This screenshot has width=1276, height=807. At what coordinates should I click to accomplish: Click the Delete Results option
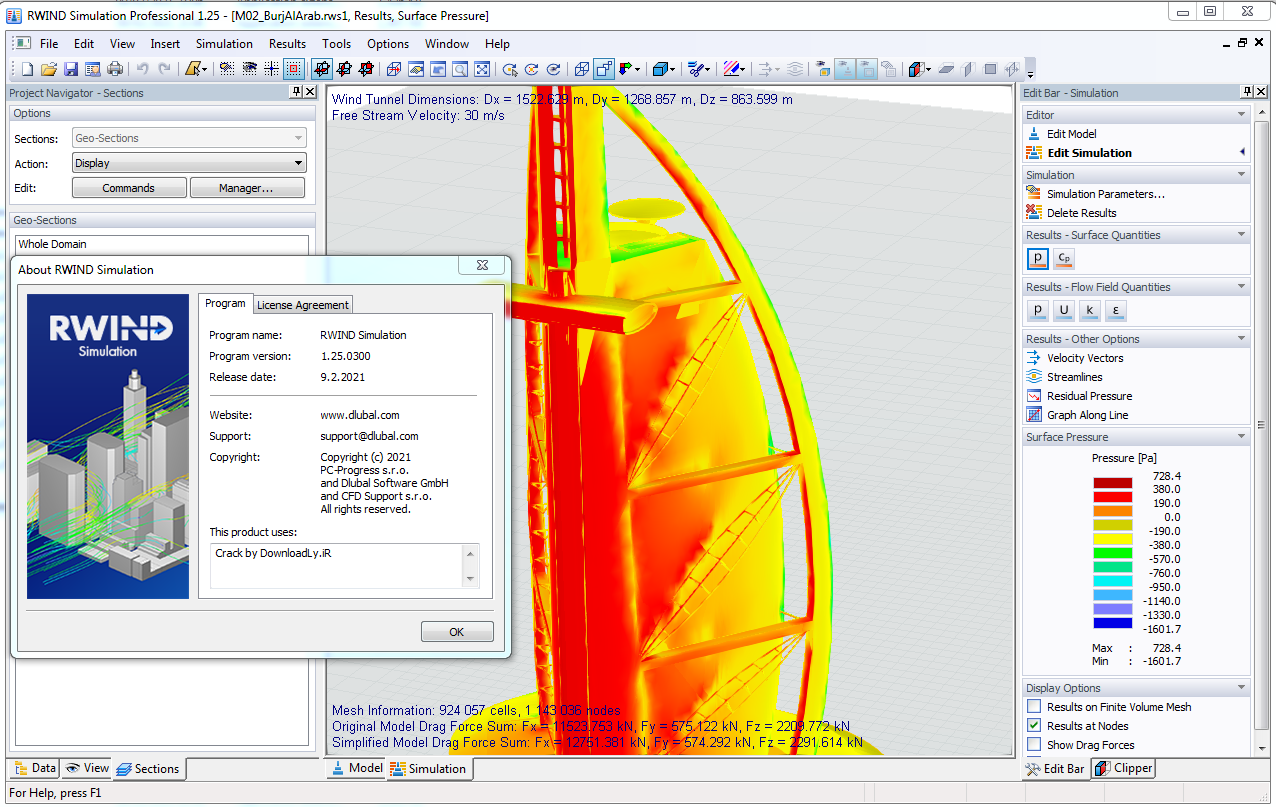(x=1082, y=213)
